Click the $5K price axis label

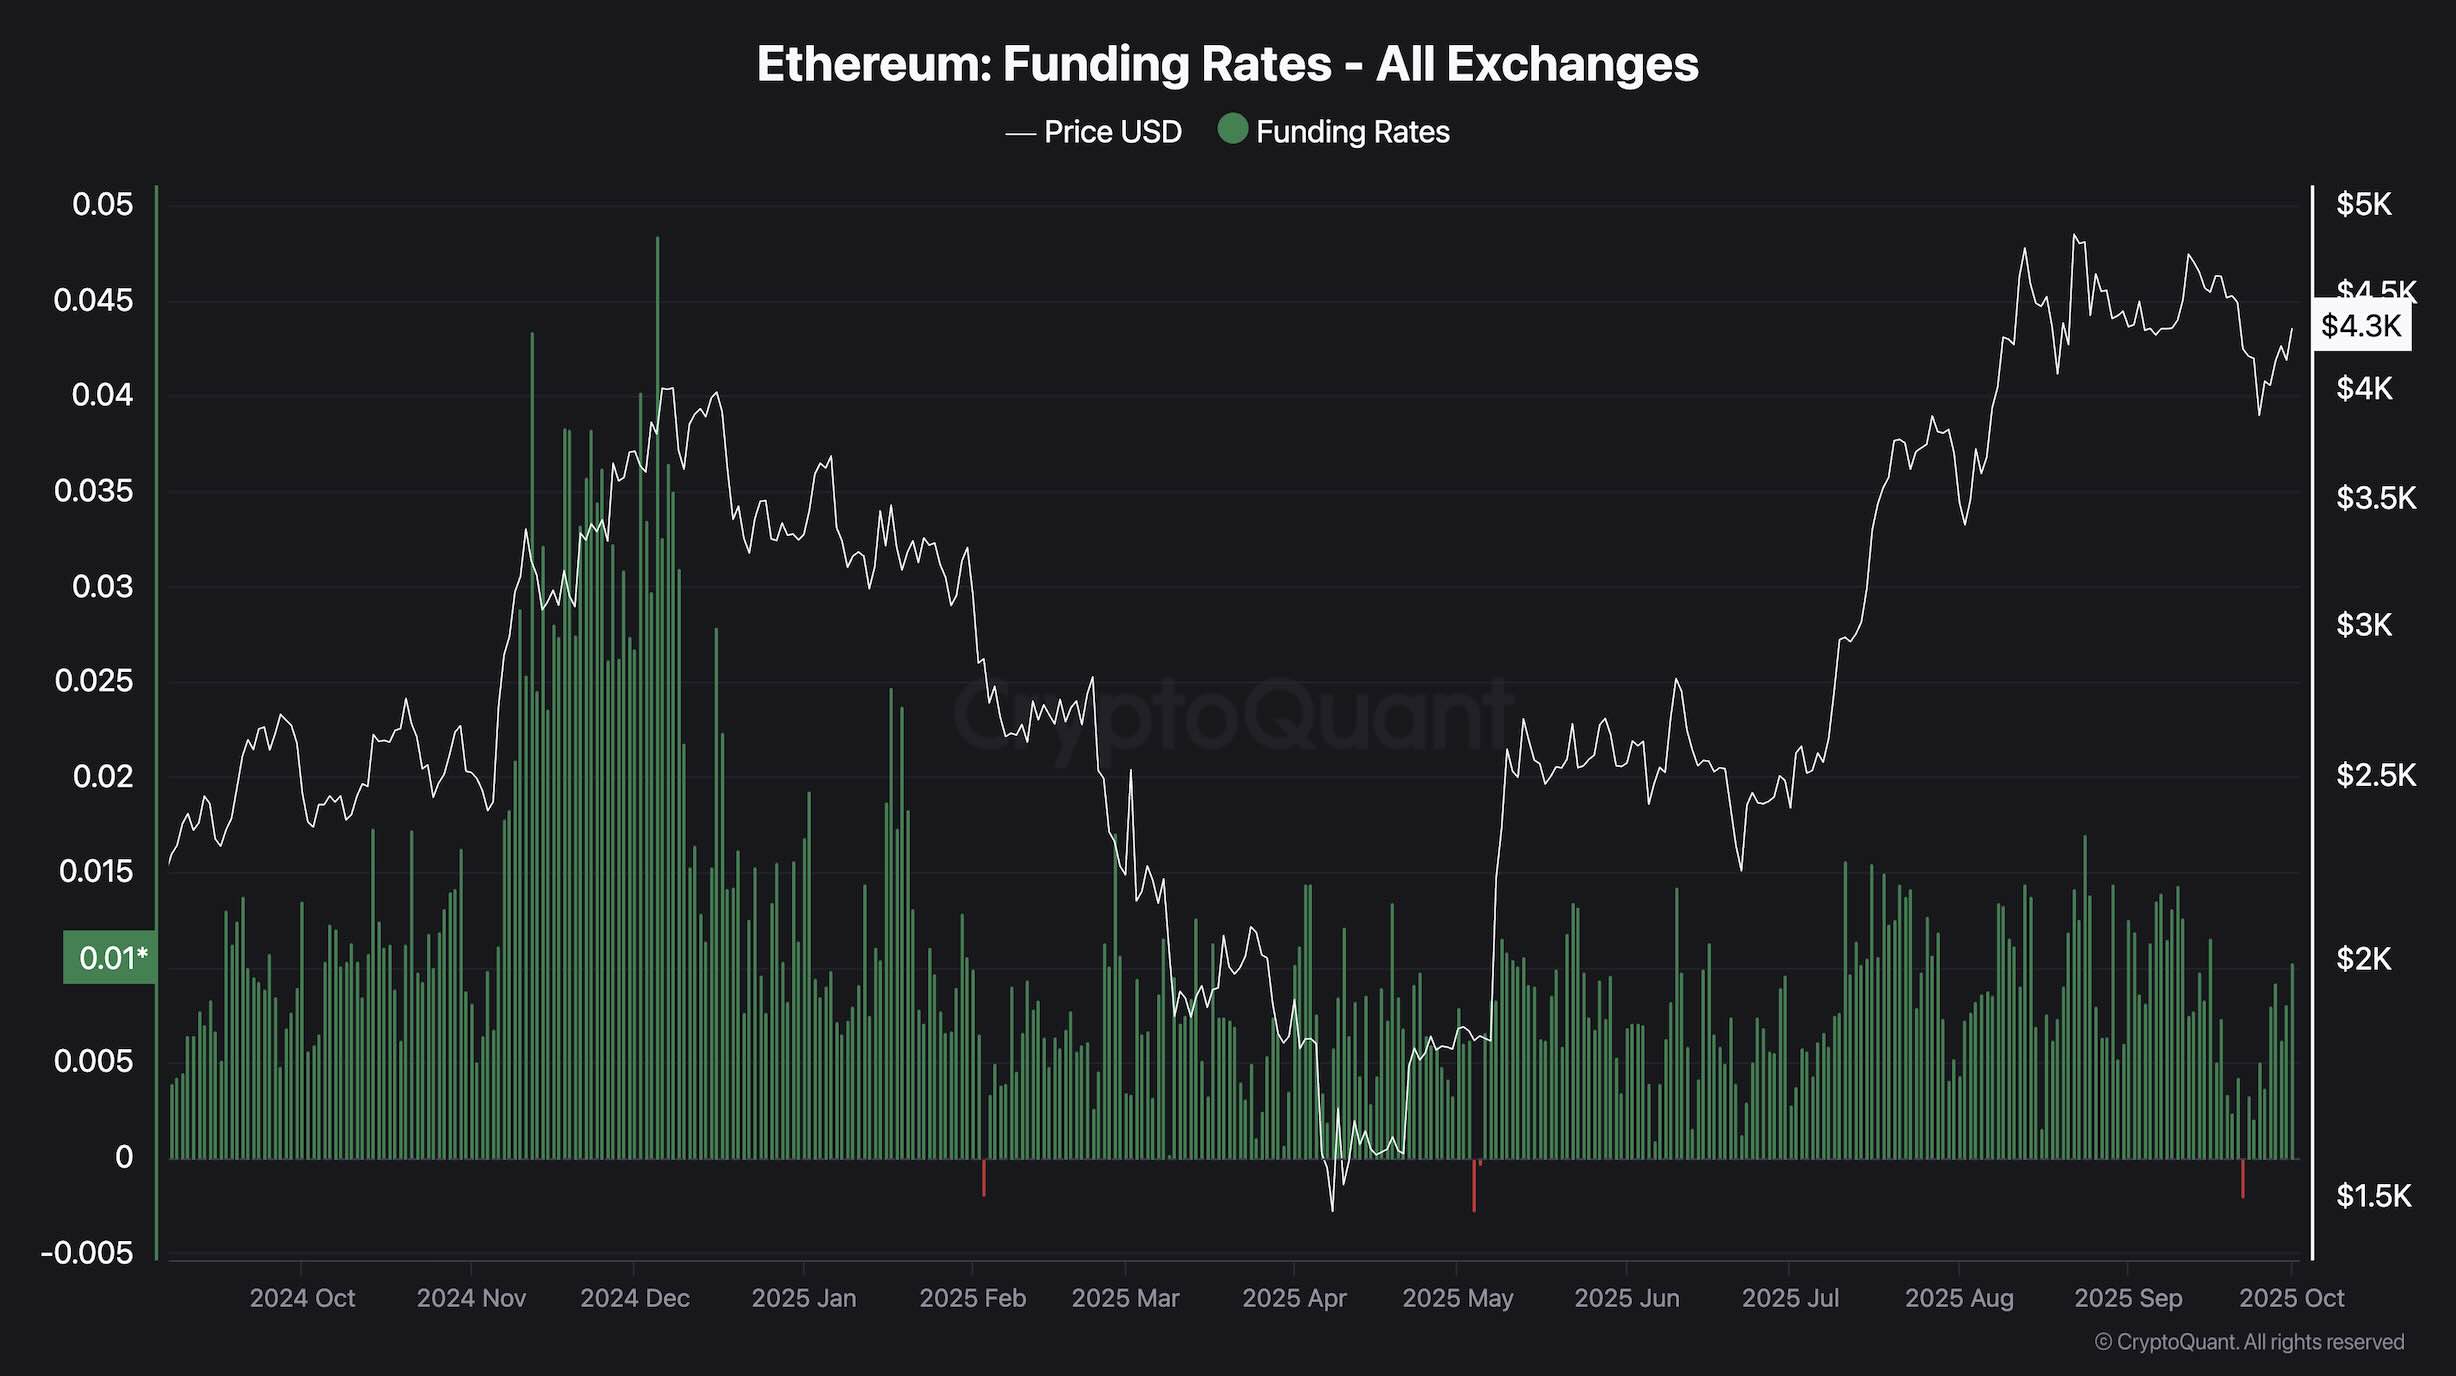tap(2363, 205)
